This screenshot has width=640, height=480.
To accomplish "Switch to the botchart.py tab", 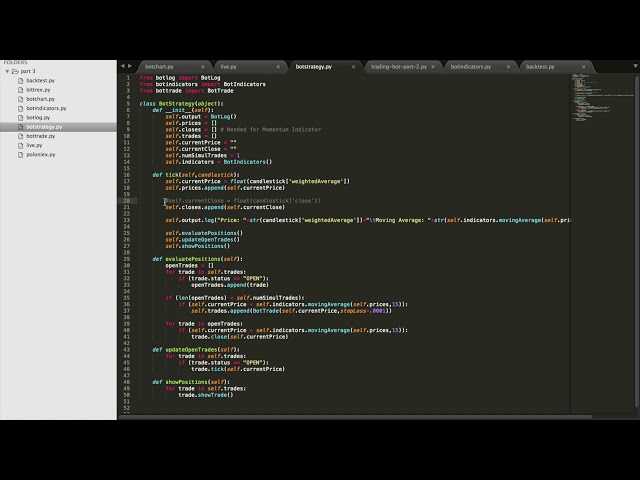I will 159,67.
